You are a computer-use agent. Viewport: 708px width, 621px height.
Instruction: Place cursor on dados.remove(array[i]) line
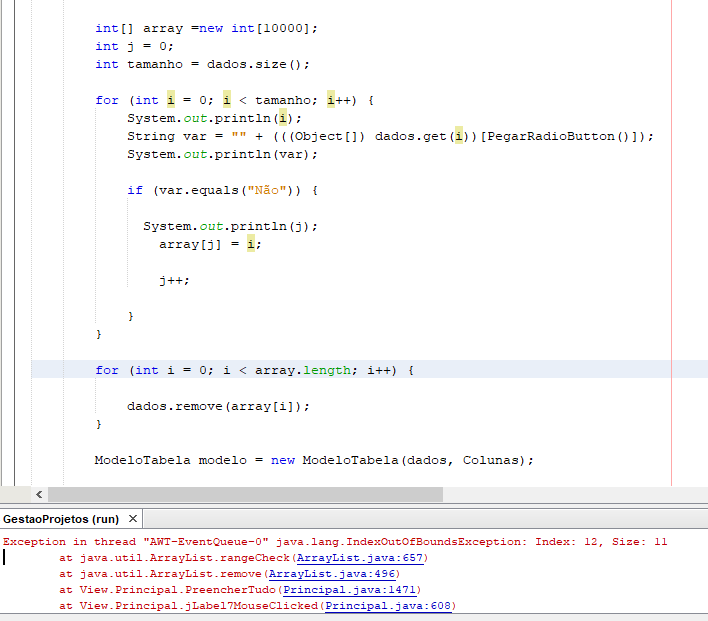tap(218, 406)
